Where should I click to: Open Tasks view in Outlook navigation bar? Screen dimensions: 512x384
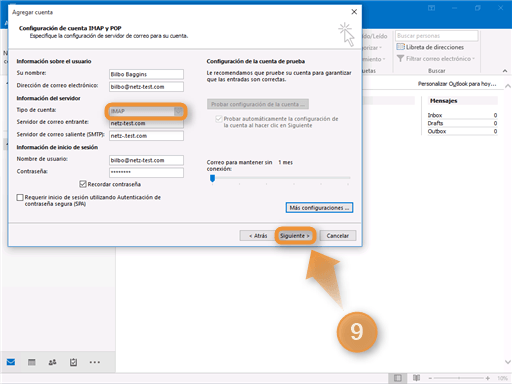[73, 362]
